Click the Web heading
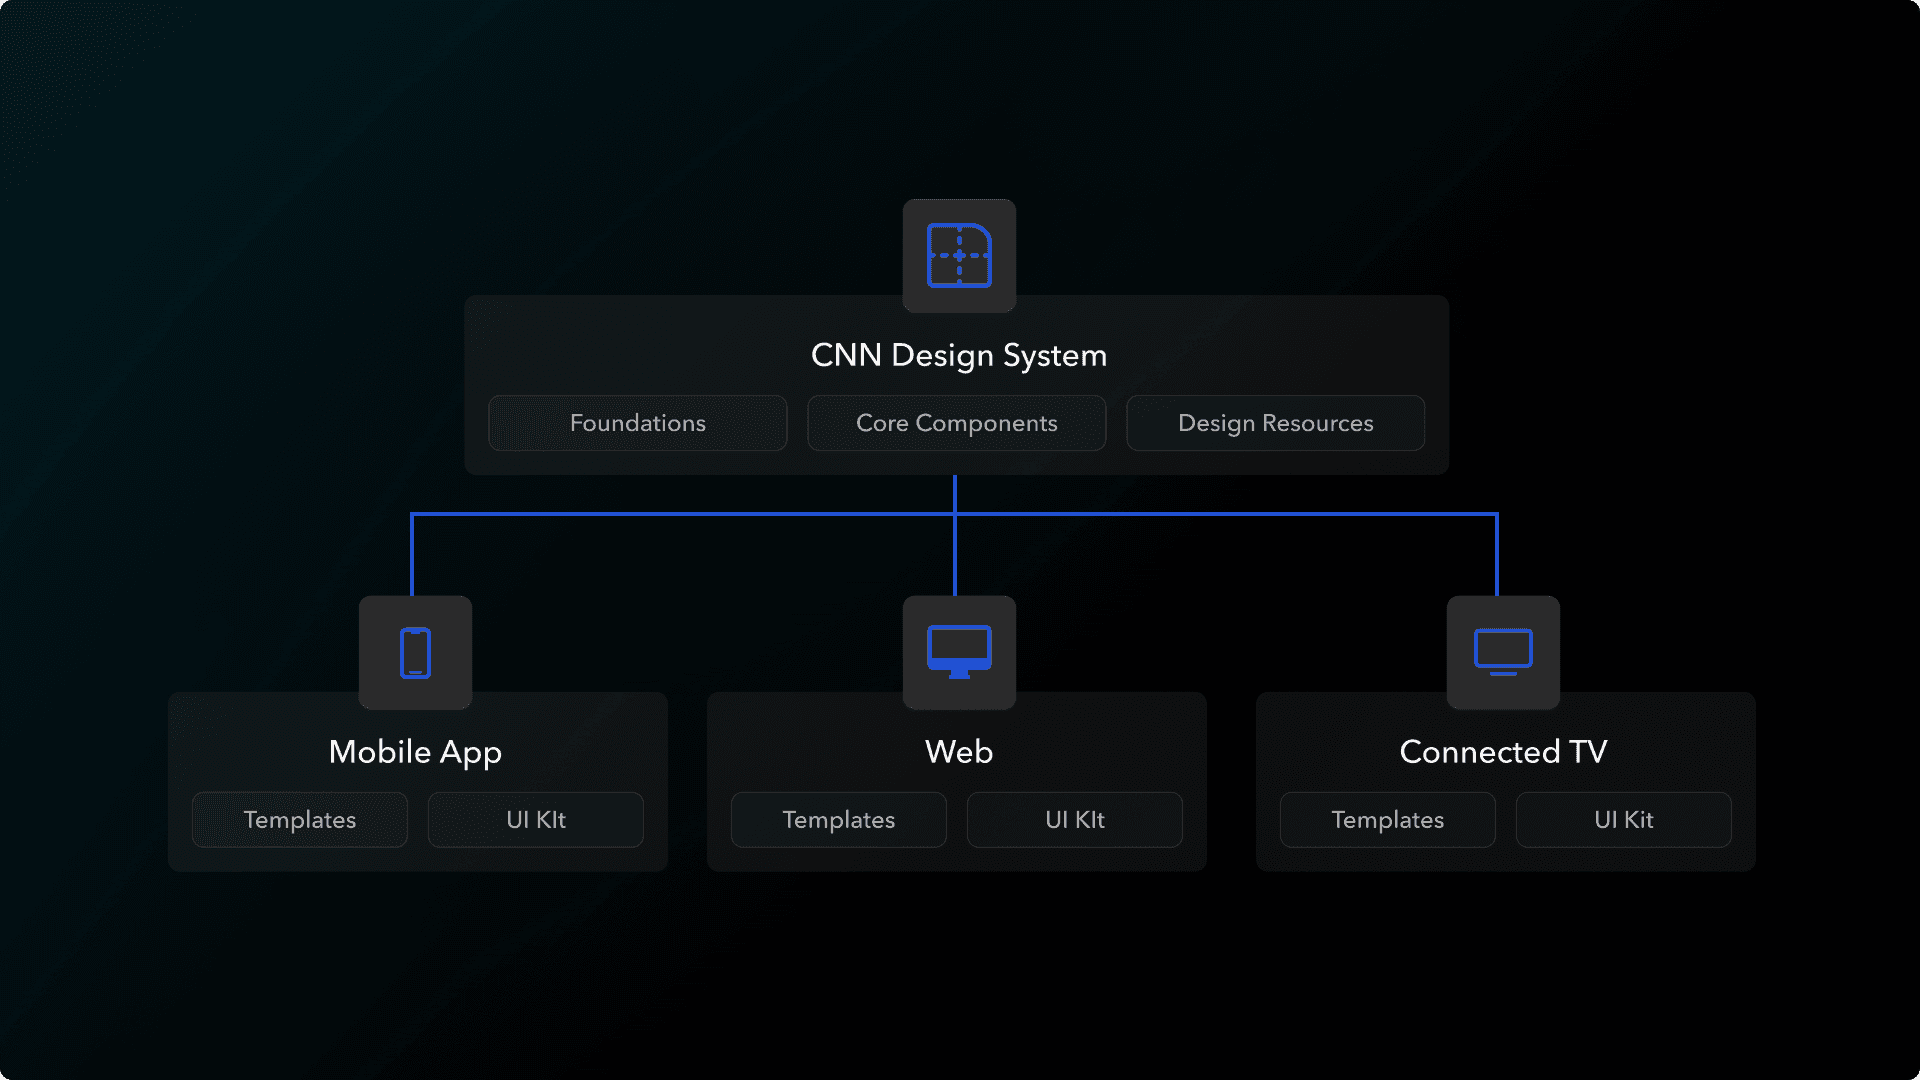 click(x=959, y=752)
